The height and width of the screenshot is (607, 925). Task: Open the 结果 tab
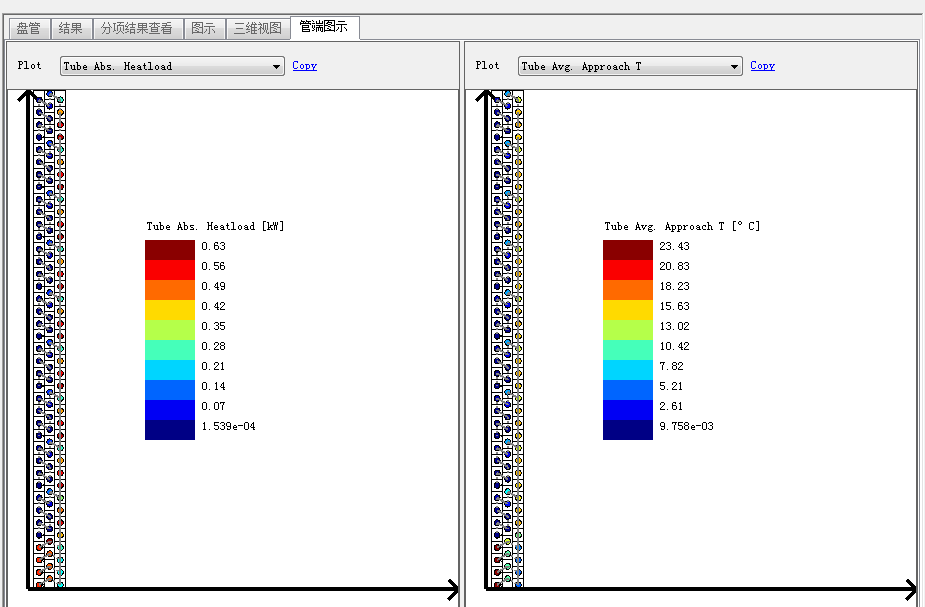(x=71, y=28)
